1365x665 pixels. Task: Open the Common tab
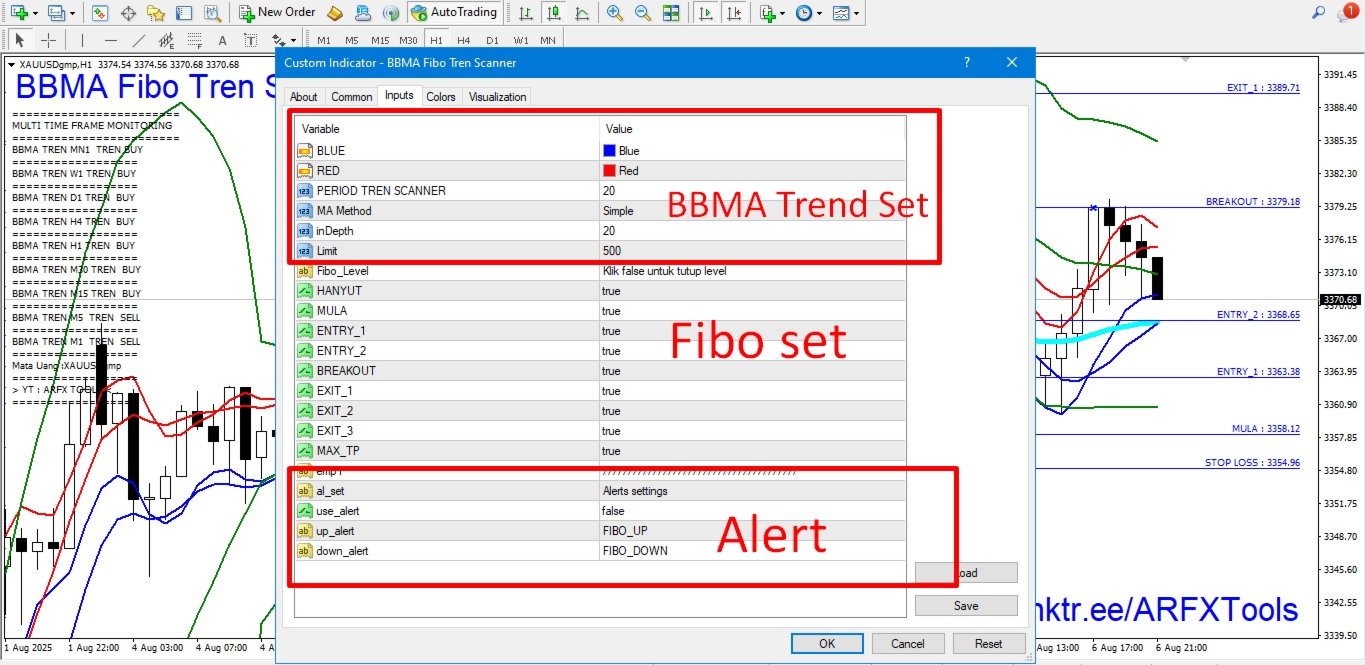click(x=352, y=97)
